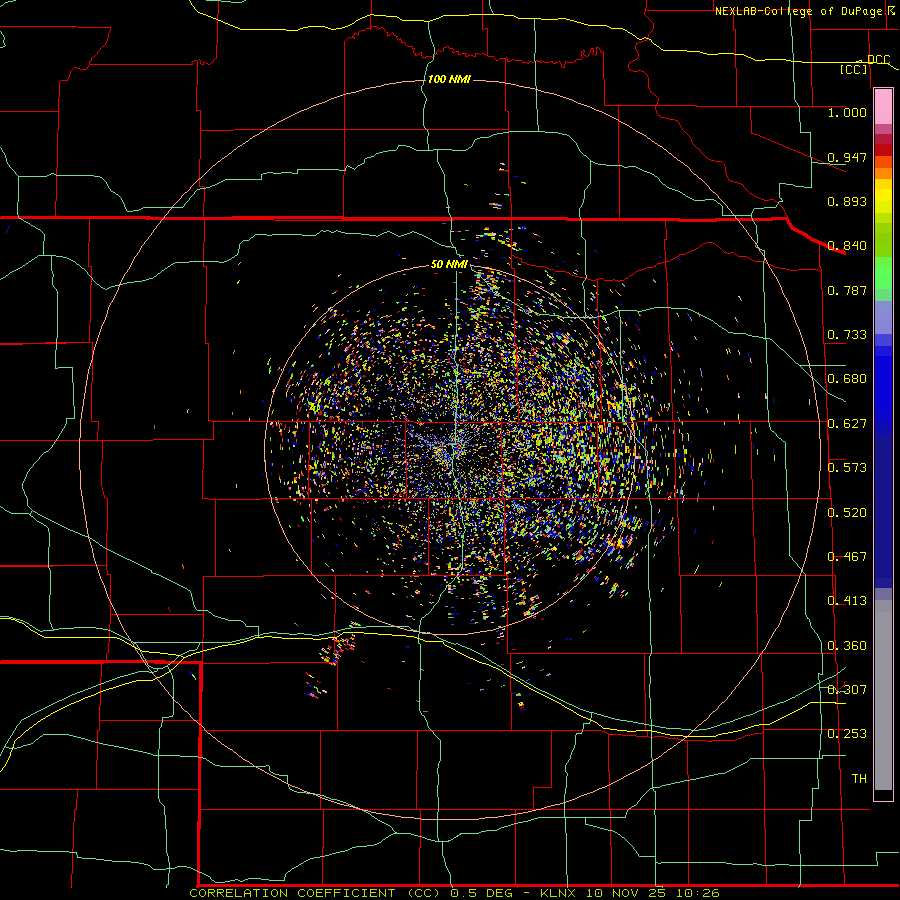This screenshot has width=900, height=900.
Task: Select the 0.573 scale value
Action: [847, 468]
